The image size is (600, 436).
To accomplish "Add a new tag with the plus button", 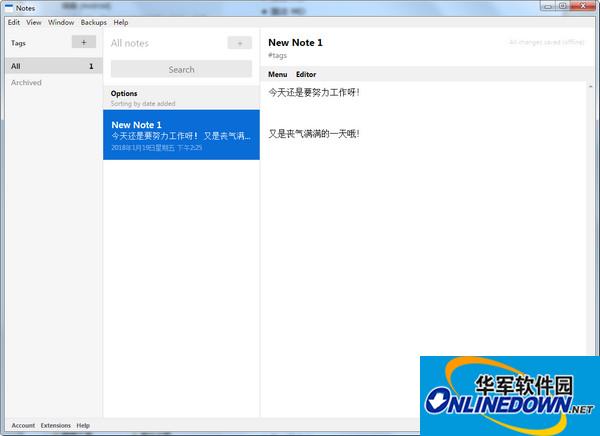I will (x=84, y=42).
